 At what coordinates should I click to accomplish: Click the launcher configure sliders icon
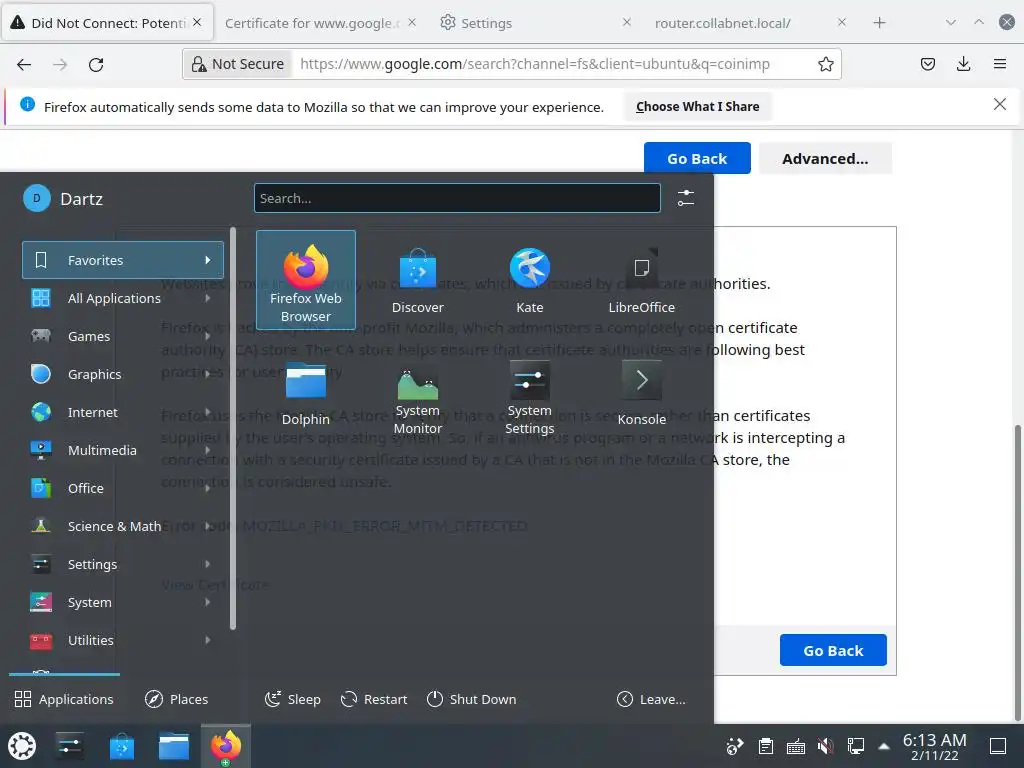(686, 198)
